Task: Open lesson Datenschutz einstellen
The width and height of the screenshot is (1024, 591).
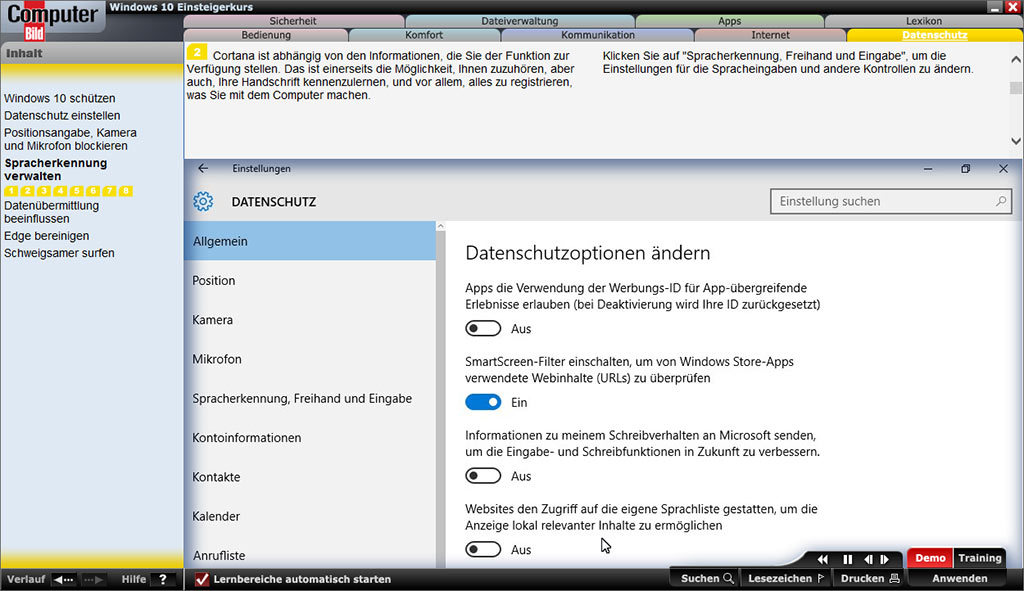Action: (x=62, y=116)
